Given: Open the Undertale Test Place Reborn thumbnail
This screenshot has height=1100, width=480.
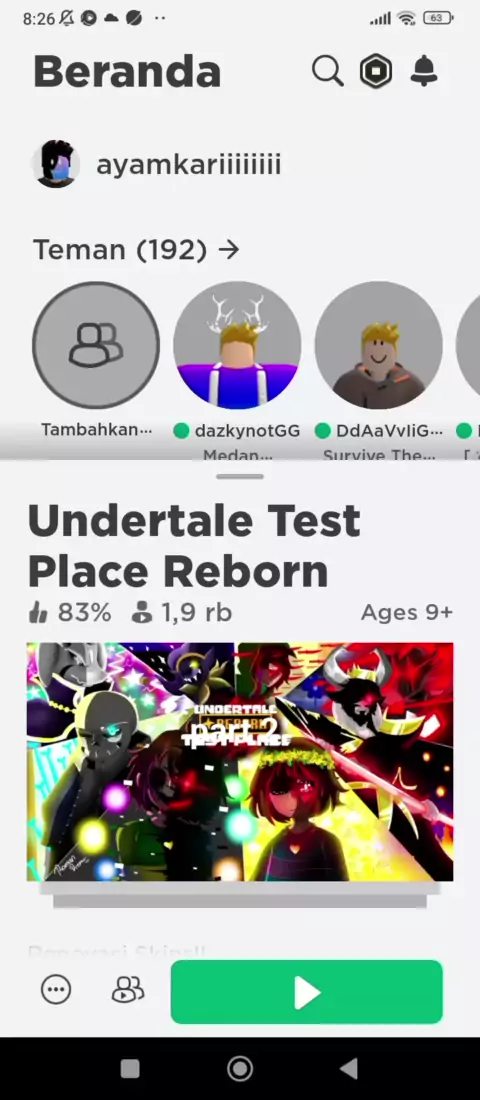Looking at the screenshot, I should (240, 762).
